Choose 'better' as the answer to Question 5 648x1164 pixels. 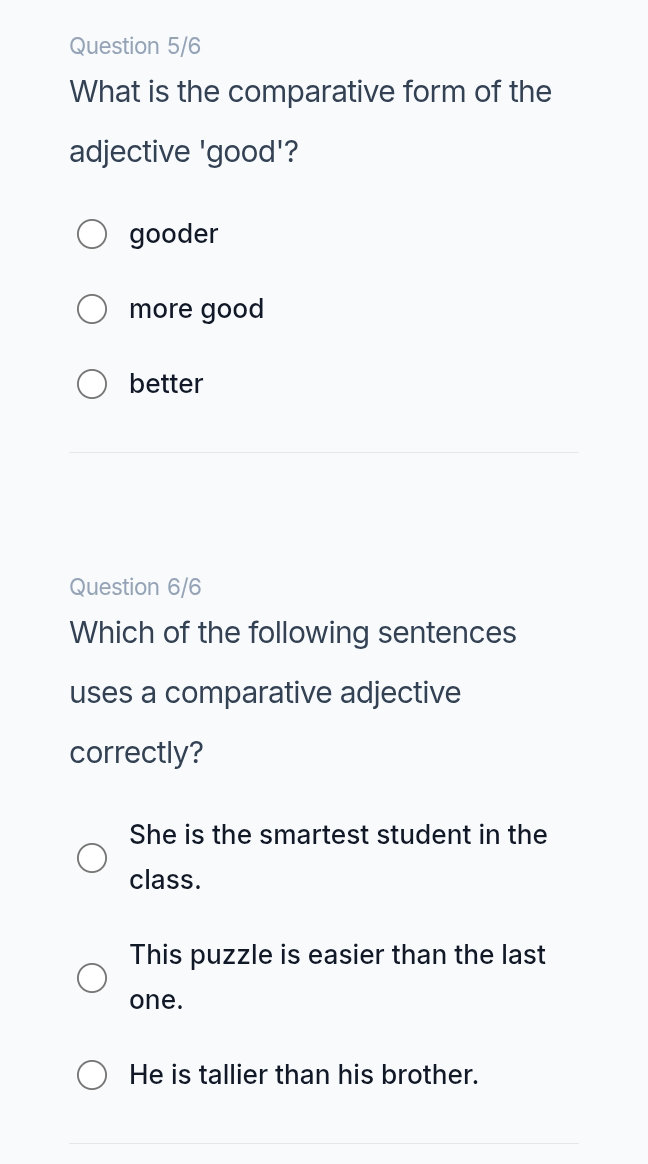tap(92, 384)
